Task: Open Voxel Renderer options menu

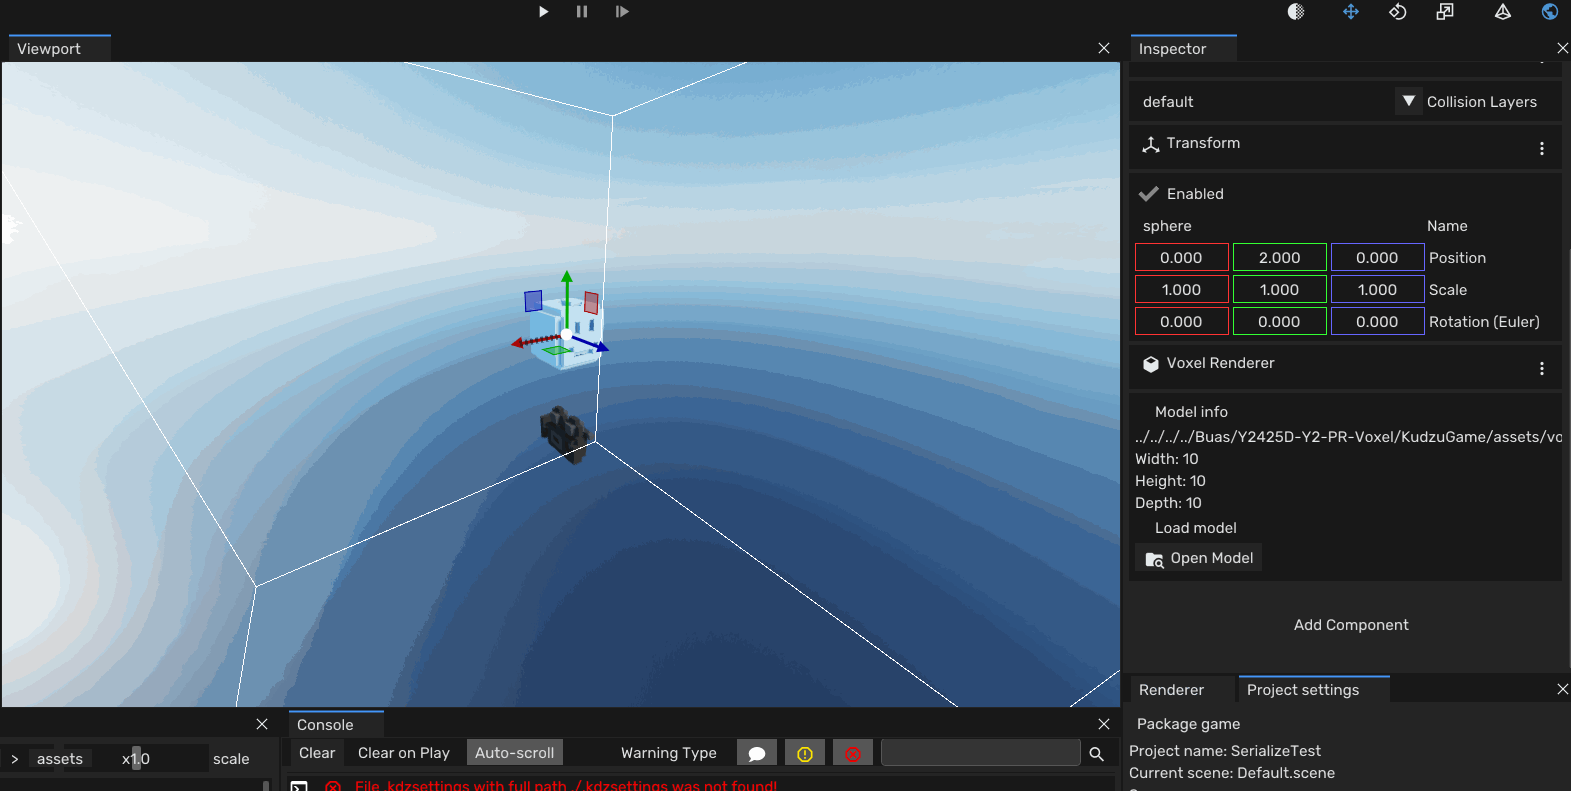Action: 1541,368
